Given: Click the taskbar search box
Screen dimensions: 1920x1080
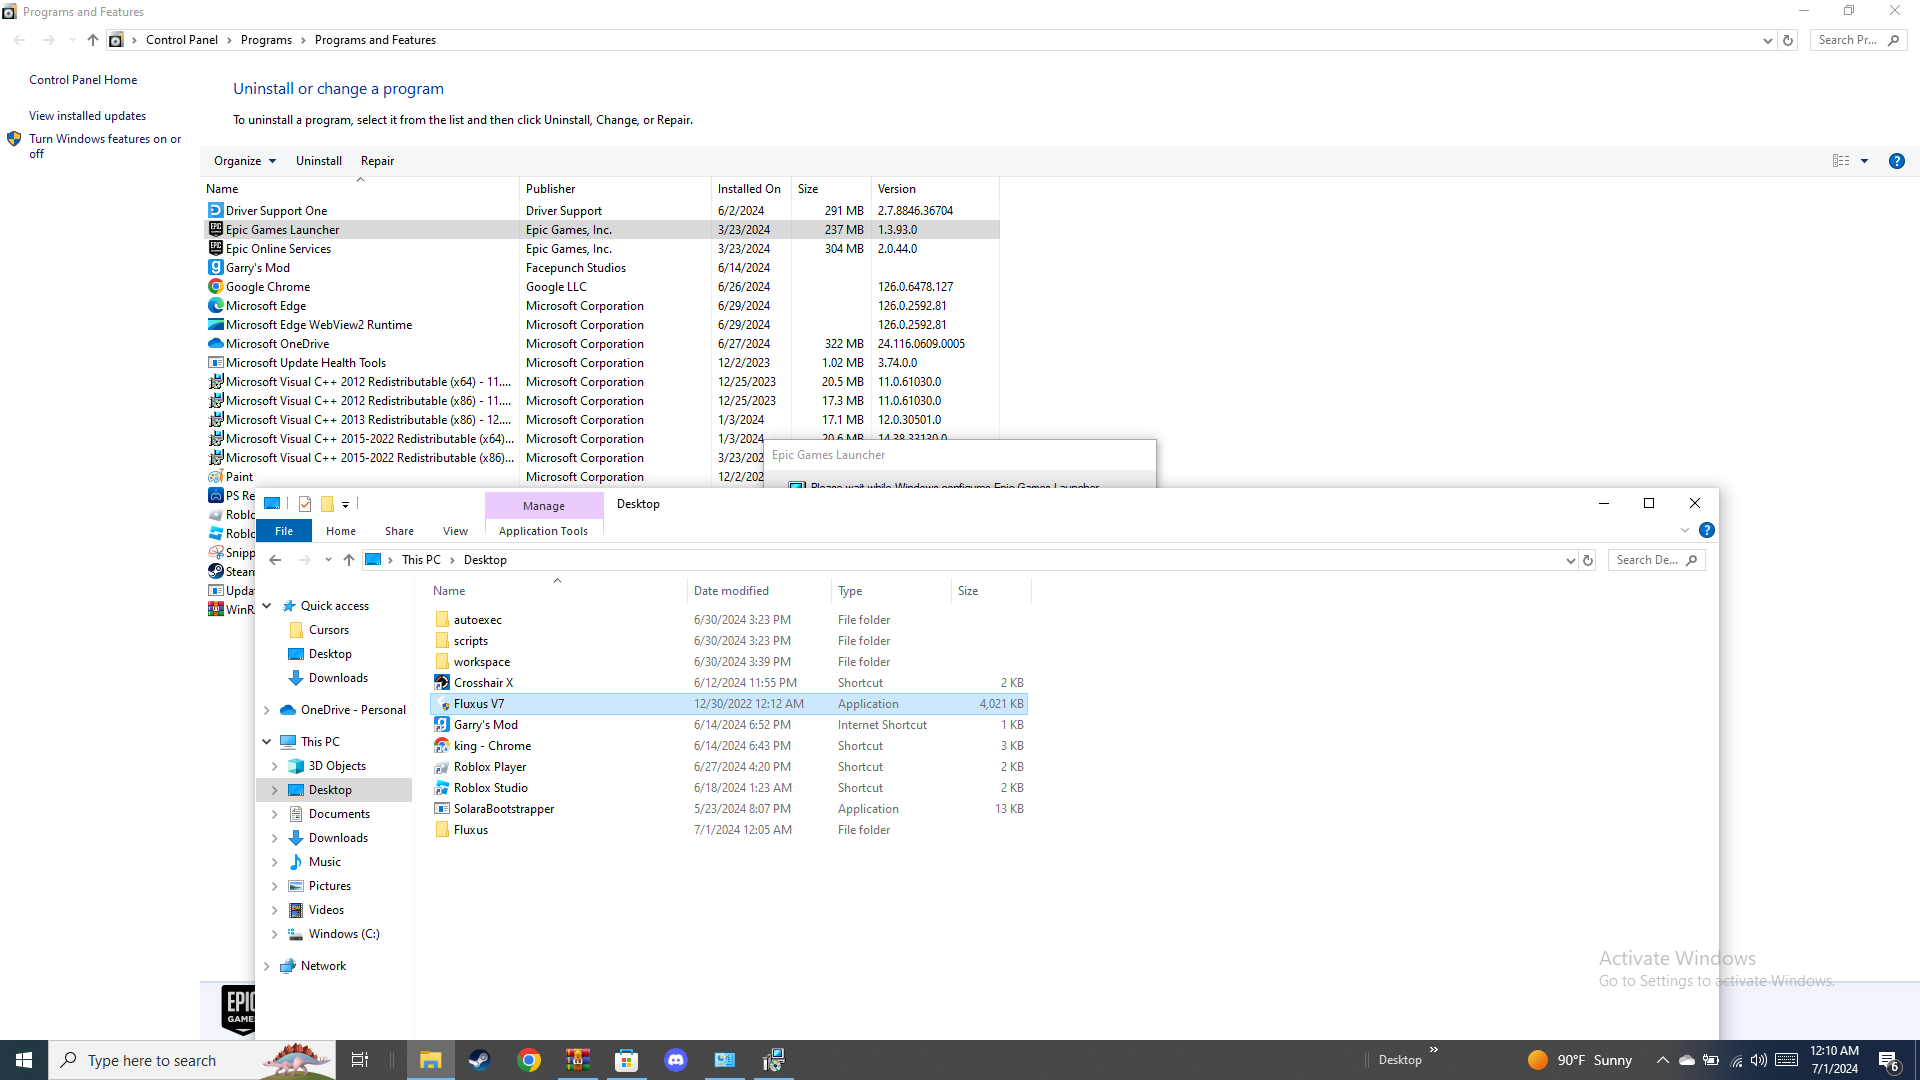Looking at the screenshot, I should (x=192, y=1060).
